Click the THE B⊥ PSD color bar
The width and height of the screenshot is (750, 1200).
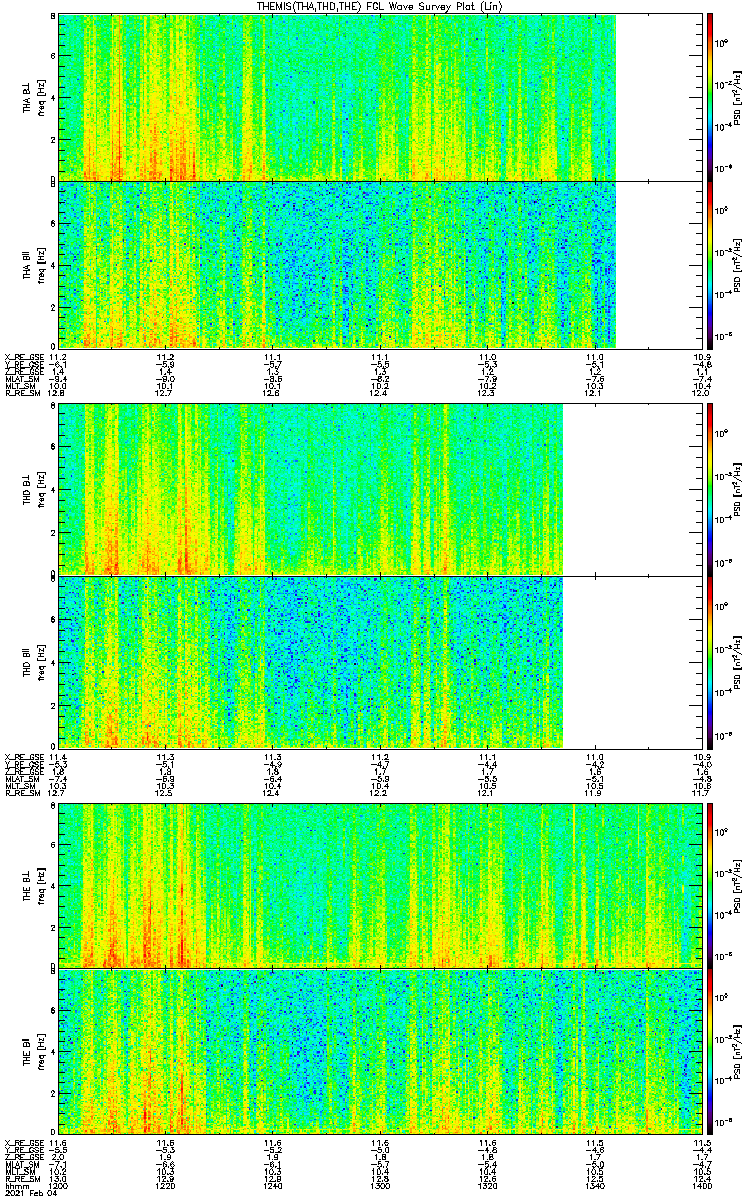tap(709, 886)
